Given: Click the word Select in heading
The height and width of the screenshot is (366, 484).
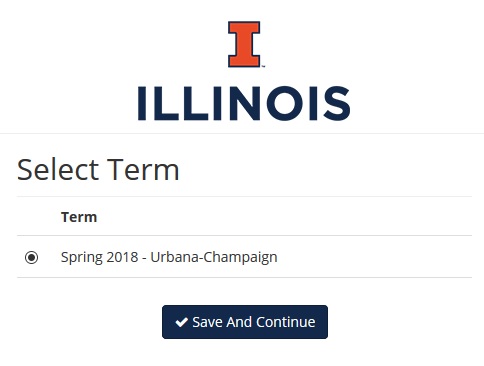Looking at the screenshot, I should pos(58,170).
